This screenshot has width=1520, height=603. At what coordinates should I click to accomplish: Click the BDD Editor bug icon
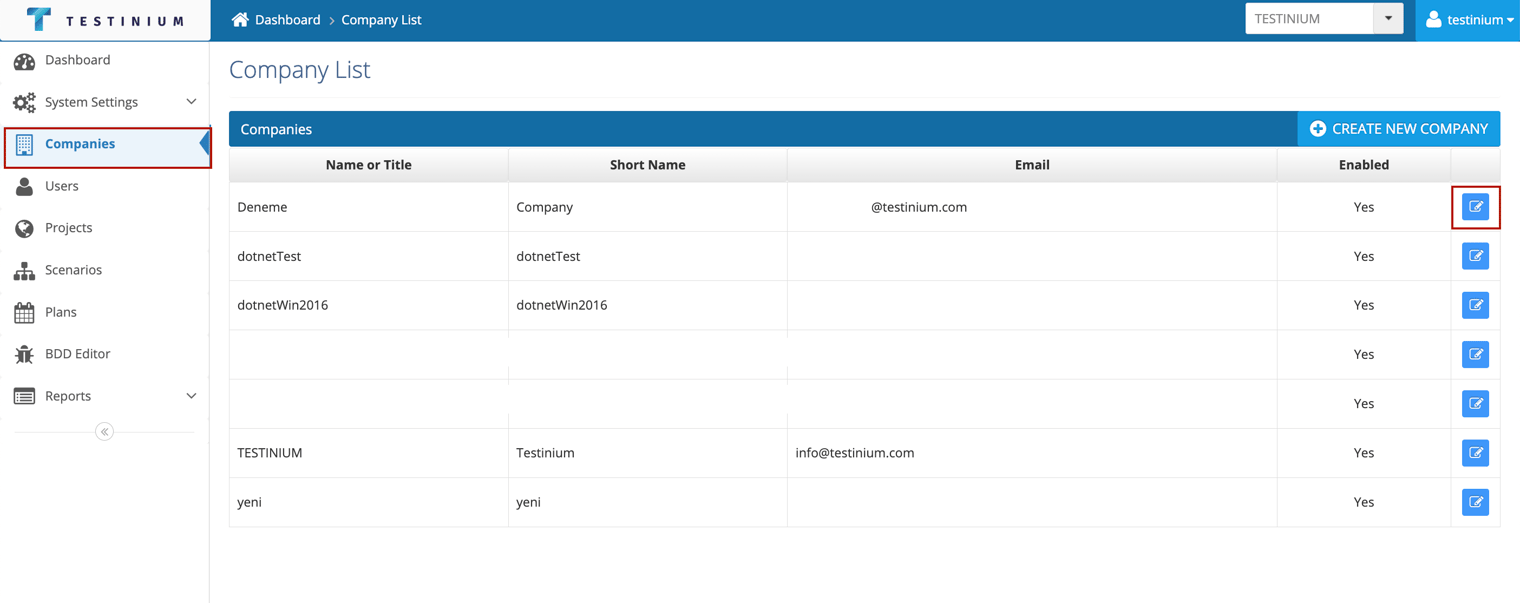(24, 354)
